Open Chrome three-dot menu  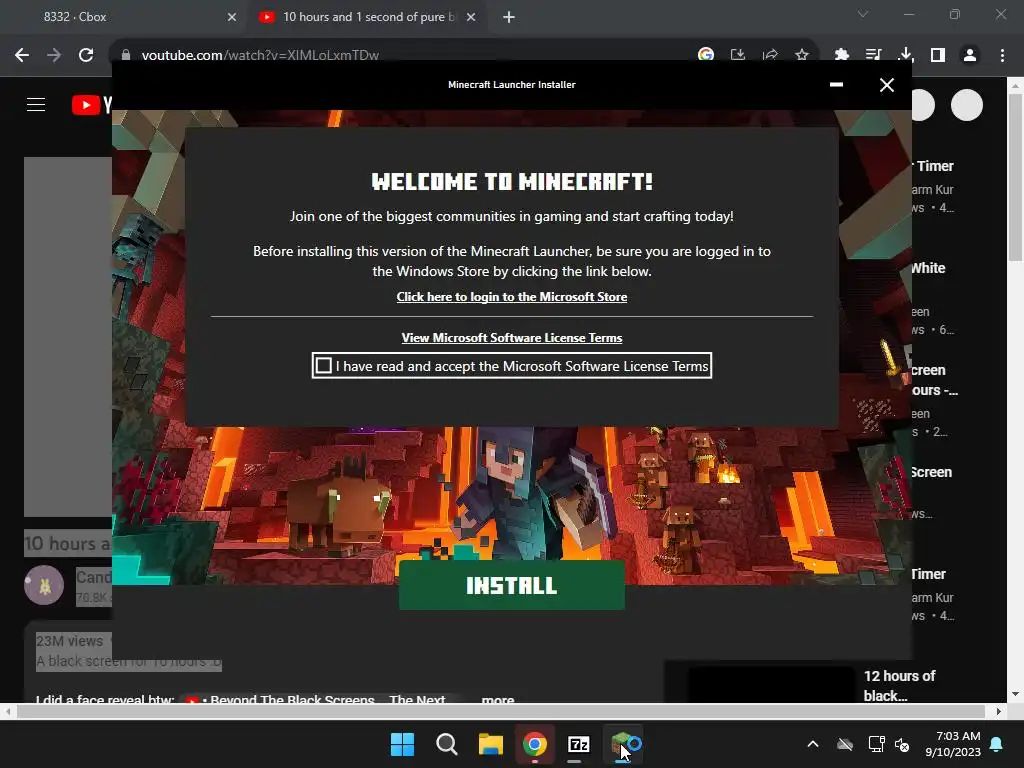(x=1002, y=55)
